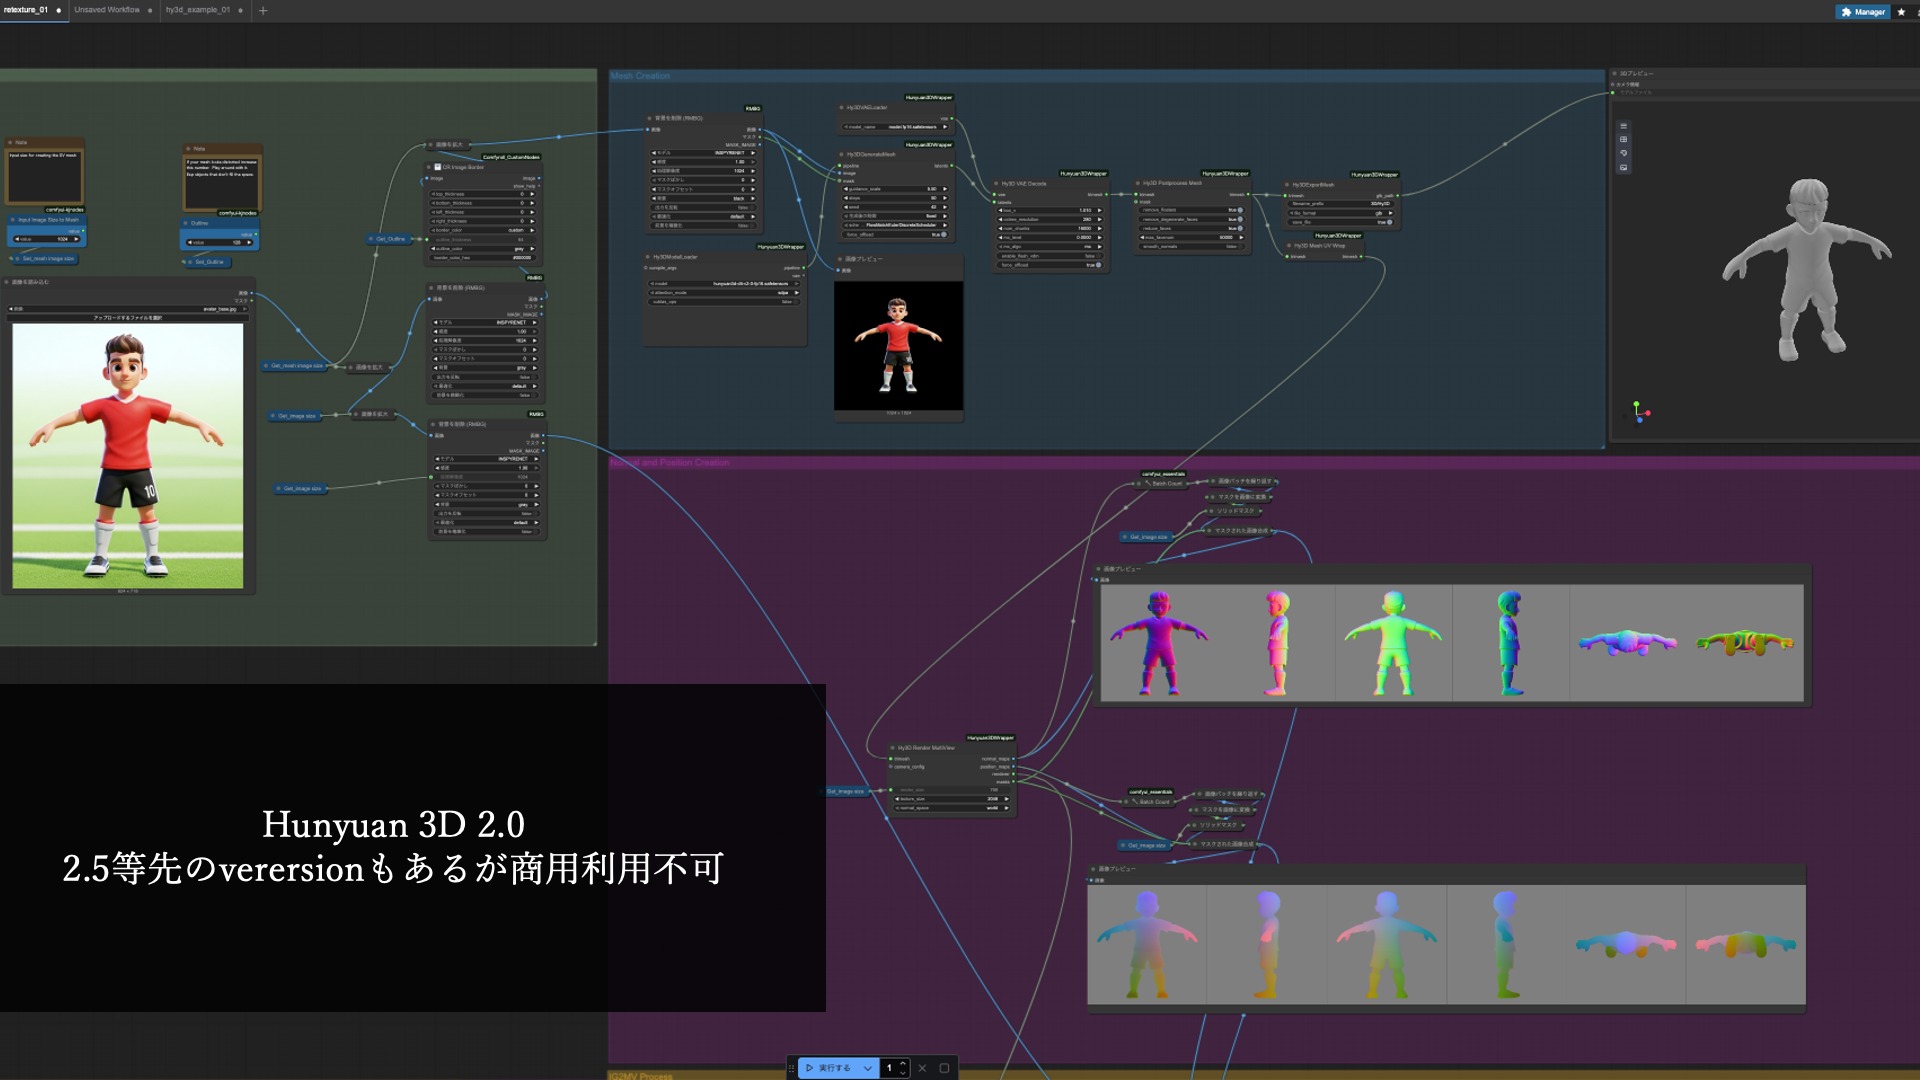1920x1080 pixels.
Task: Switch to the Unsaved Workflow tab
Action: pos(107,10)
